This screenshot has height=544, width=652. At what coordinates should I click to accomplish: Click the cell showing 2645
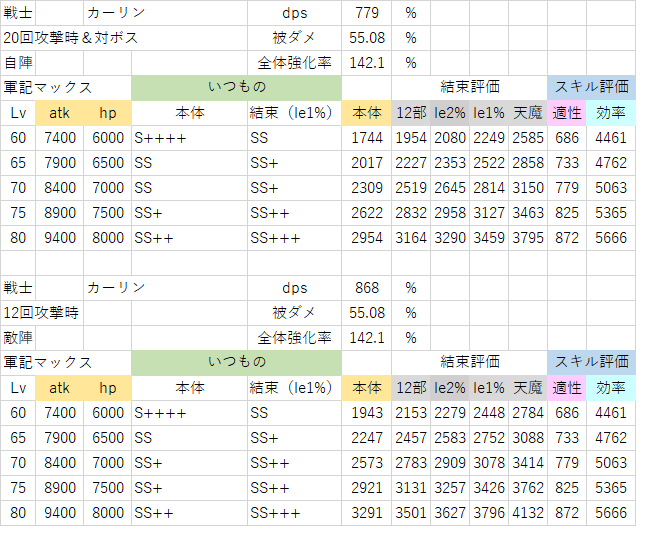(450, 188)
